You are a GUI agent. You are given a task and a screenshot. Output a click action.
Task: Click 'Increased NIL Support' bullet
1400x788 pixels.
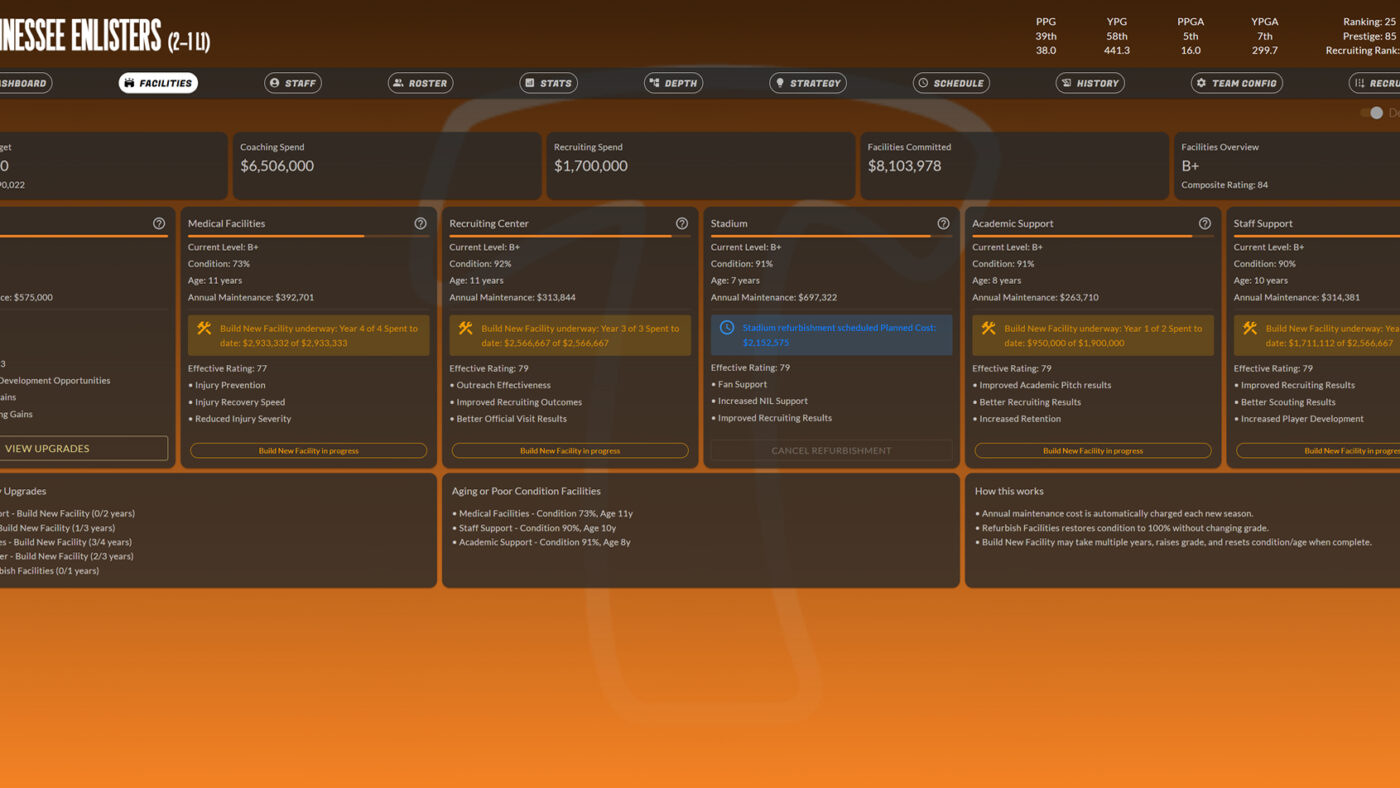(x=763, y=401)
